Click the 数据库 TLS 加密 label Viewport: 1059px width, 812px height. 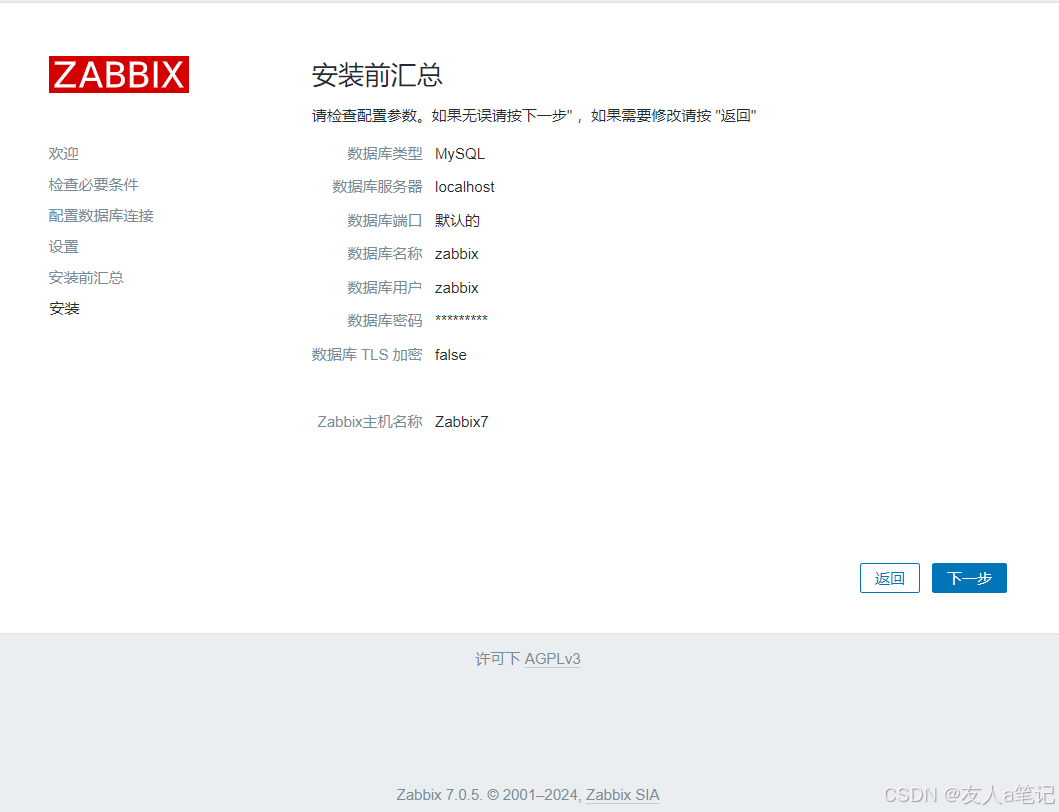[367, 355]
